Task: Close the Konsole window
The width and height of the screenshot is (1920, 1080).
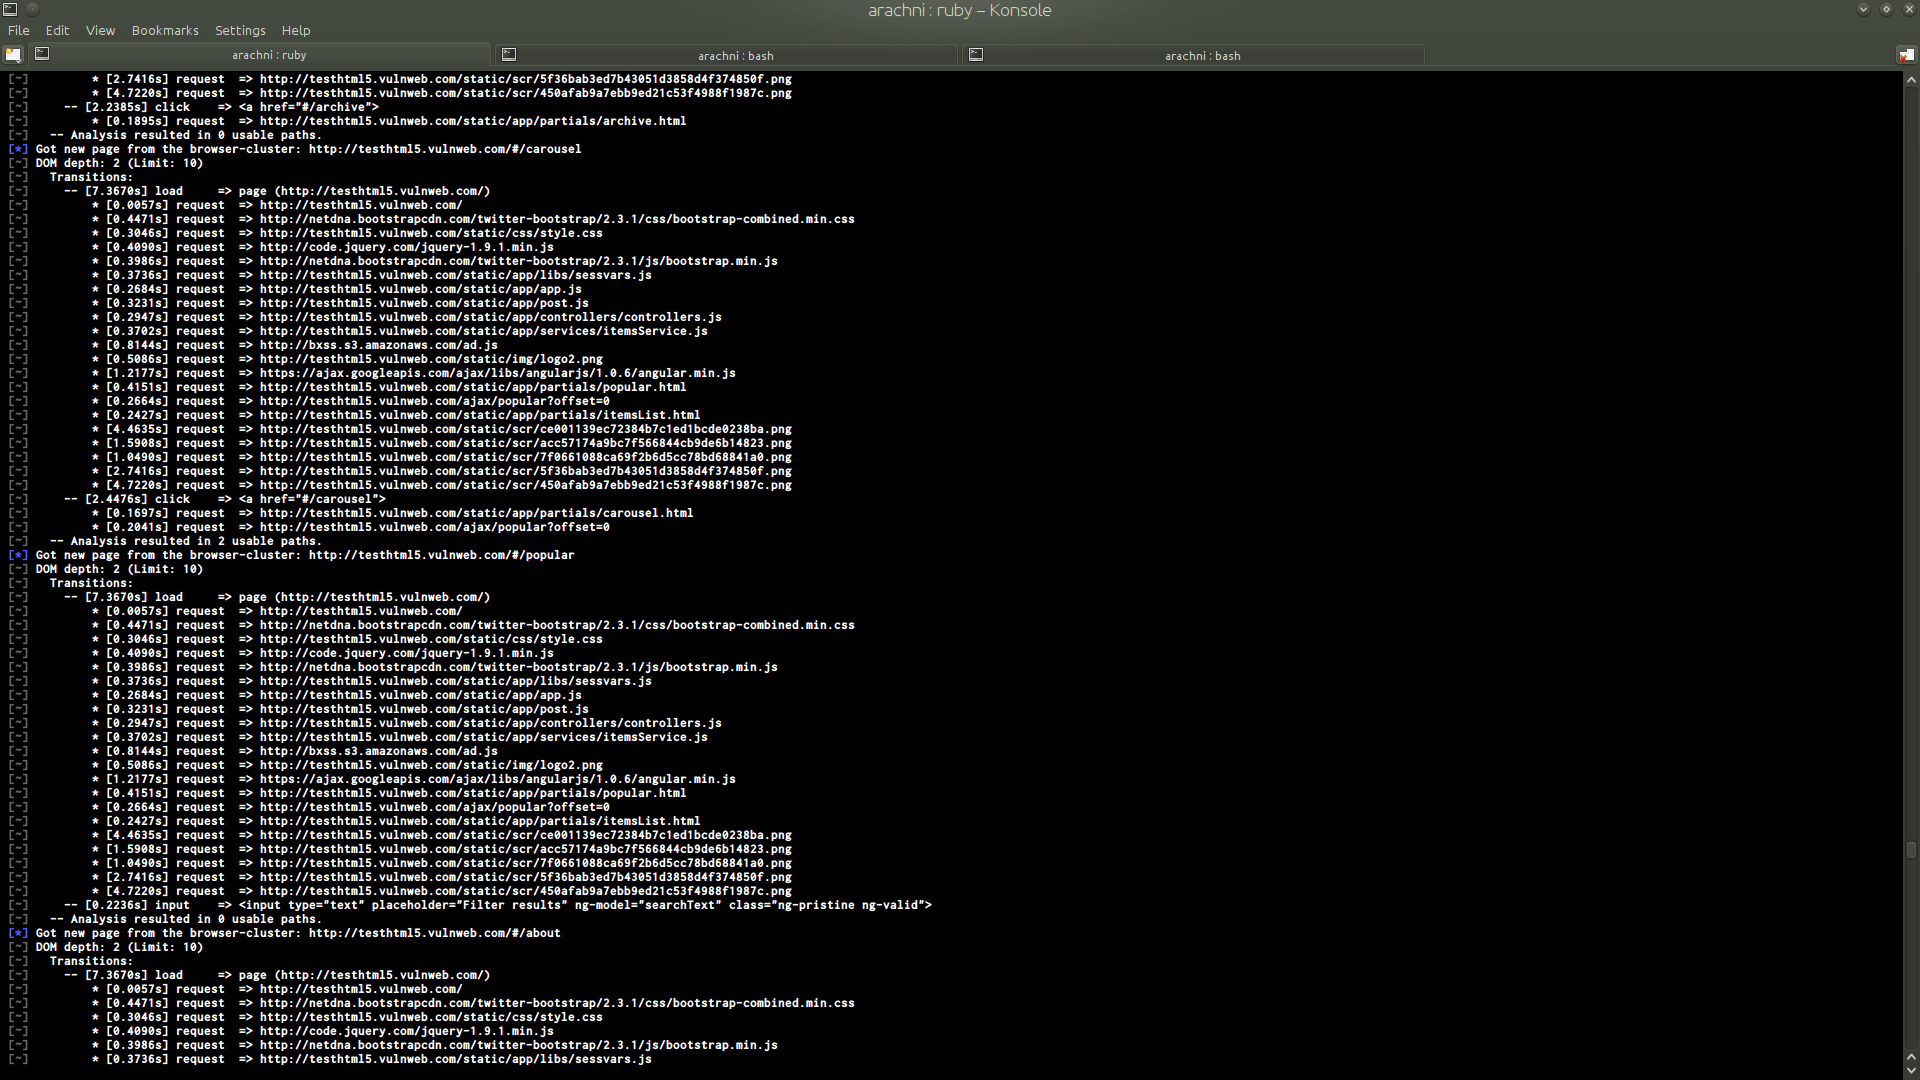Action: pyautogui.click(x=1908, y=9)
